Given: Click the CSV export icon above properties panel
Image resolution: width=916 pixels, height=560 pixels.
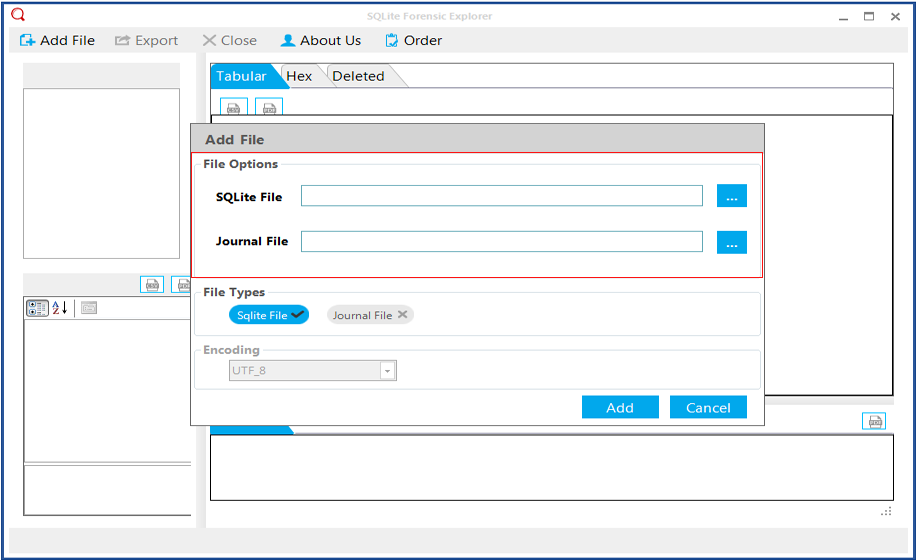Looking at the screenshot, I should tap(152, 285).
